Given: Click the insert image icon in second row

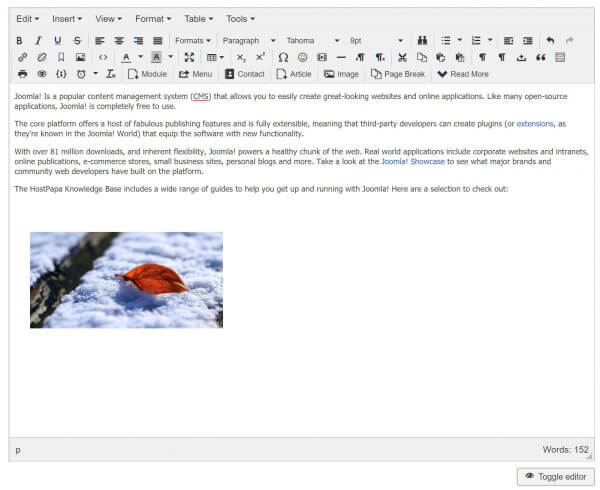Looking at the screenshot, I should 80,57.
